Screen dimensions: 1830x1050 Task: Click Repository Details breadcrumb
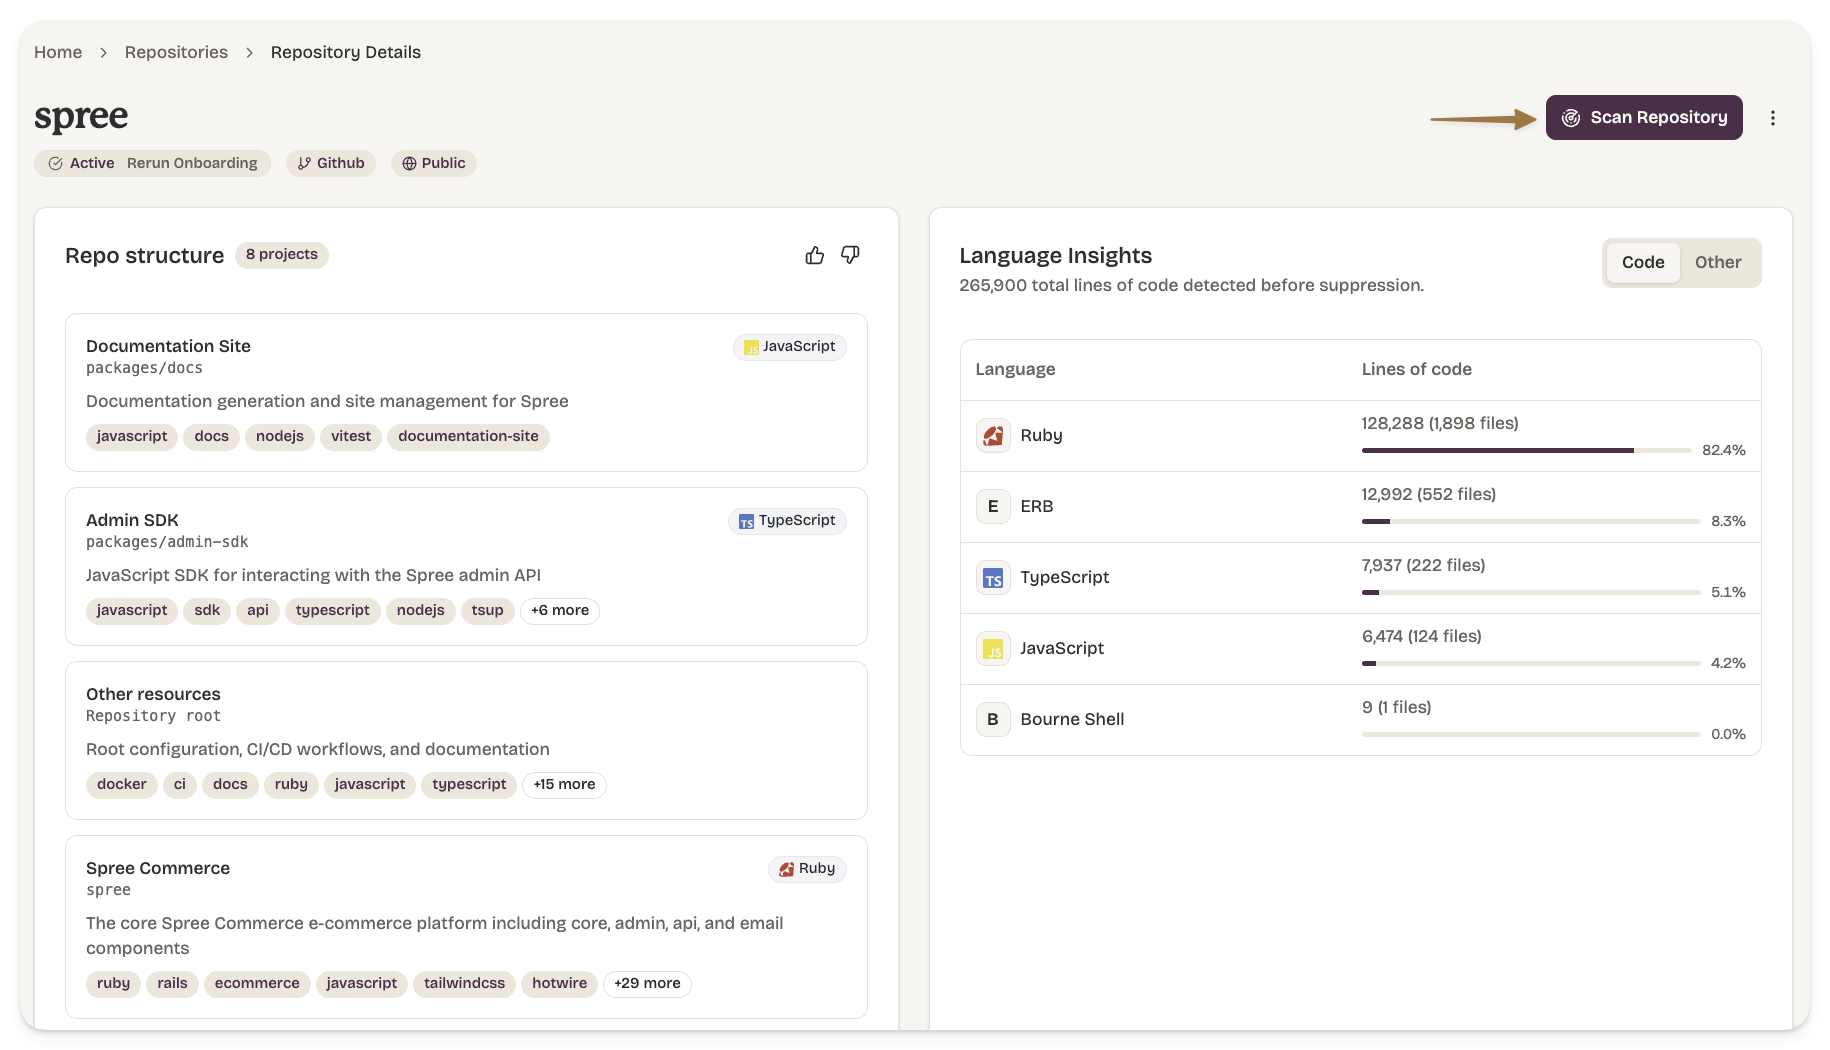(x=346, y=52)
